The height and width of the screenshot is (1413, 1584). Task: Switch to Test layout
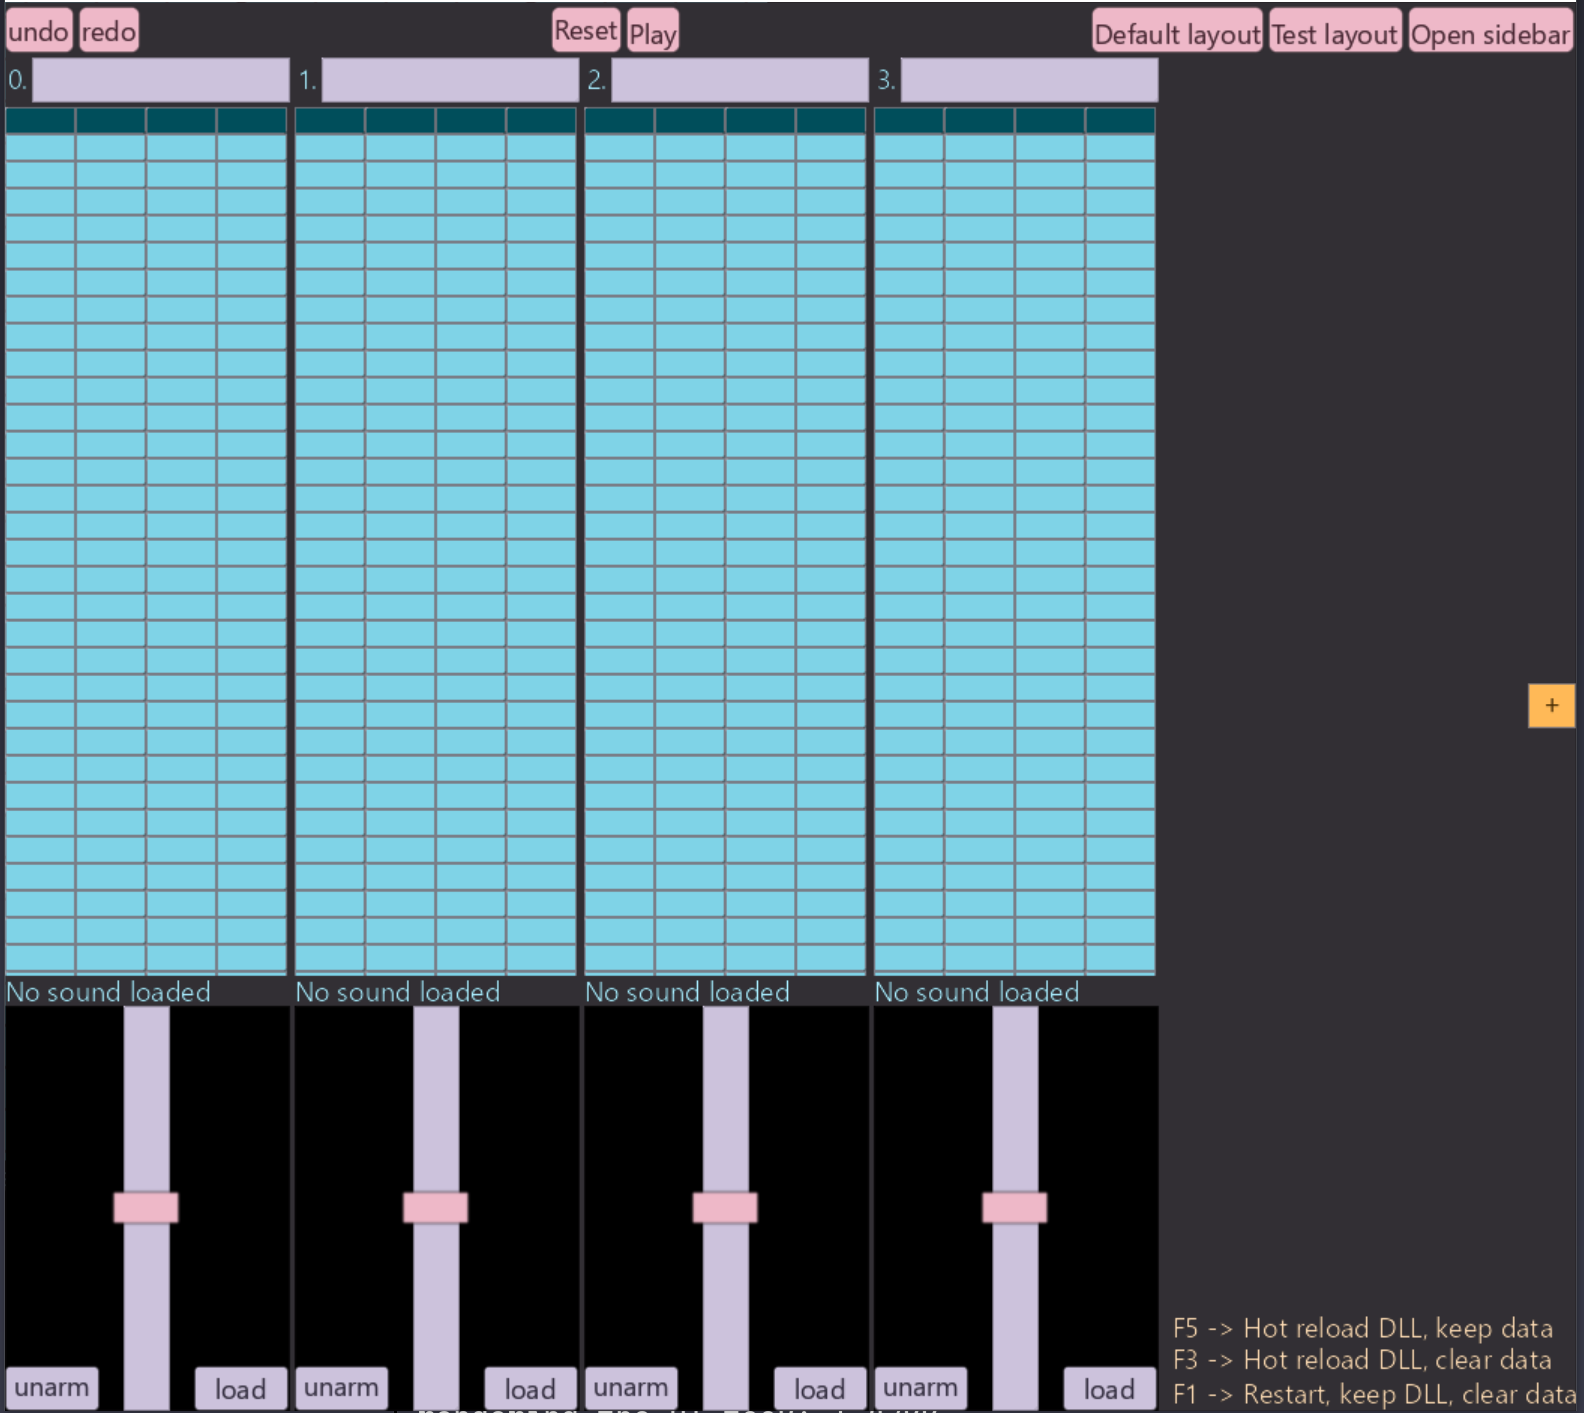pos(1334,34)
